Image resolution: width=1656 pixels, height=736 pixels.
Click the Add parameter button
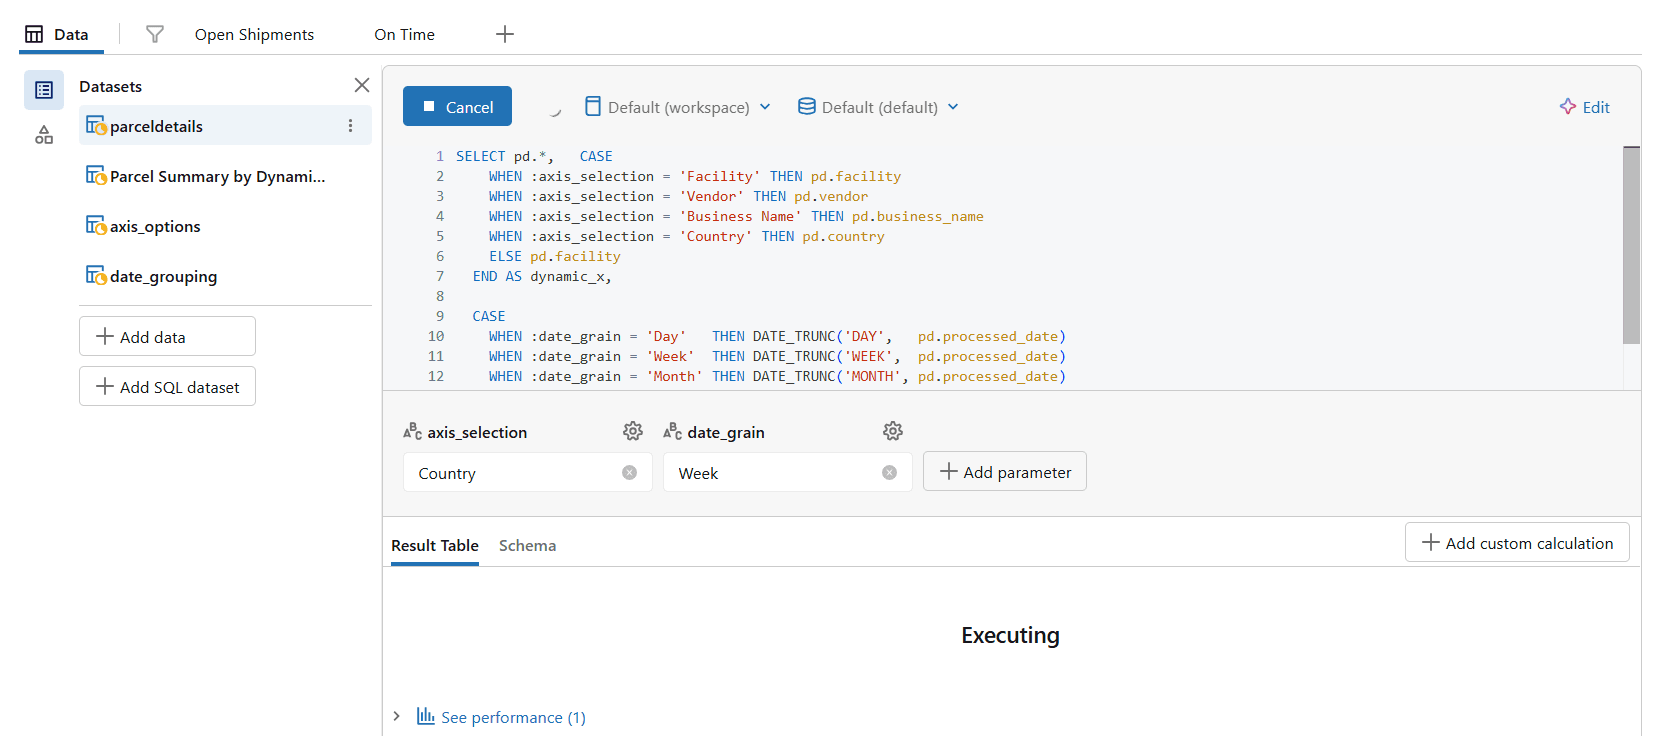point(1004,471)
